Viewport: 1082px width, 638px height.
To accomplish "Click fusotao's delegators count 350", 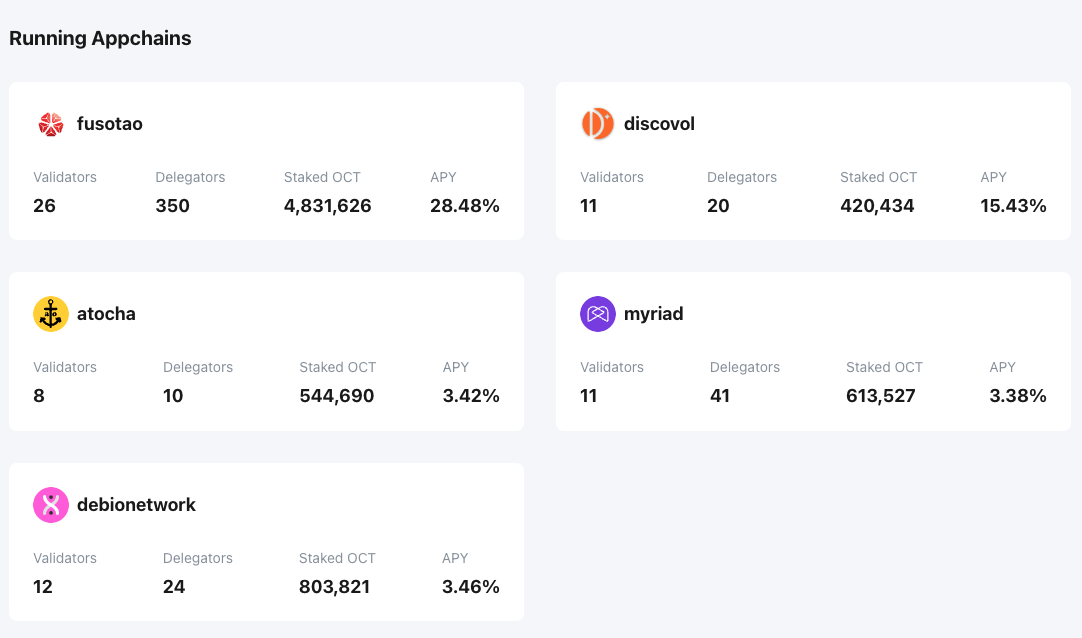I will coord(172,206).
